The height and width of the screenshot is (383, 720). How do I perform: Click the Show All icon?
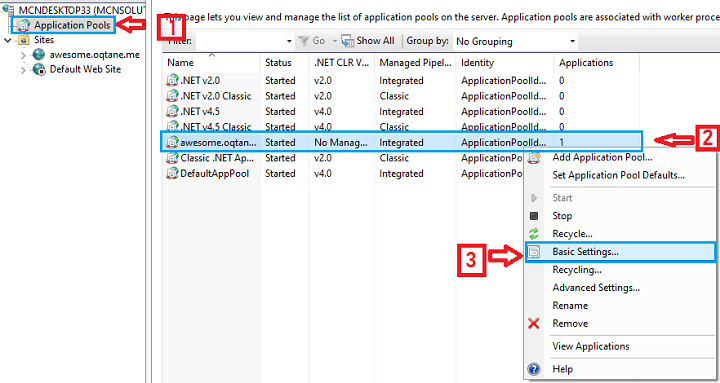348,41
